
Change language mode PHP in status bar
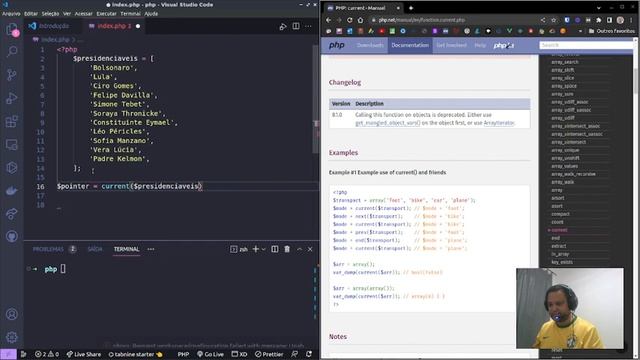pos(183,354)
